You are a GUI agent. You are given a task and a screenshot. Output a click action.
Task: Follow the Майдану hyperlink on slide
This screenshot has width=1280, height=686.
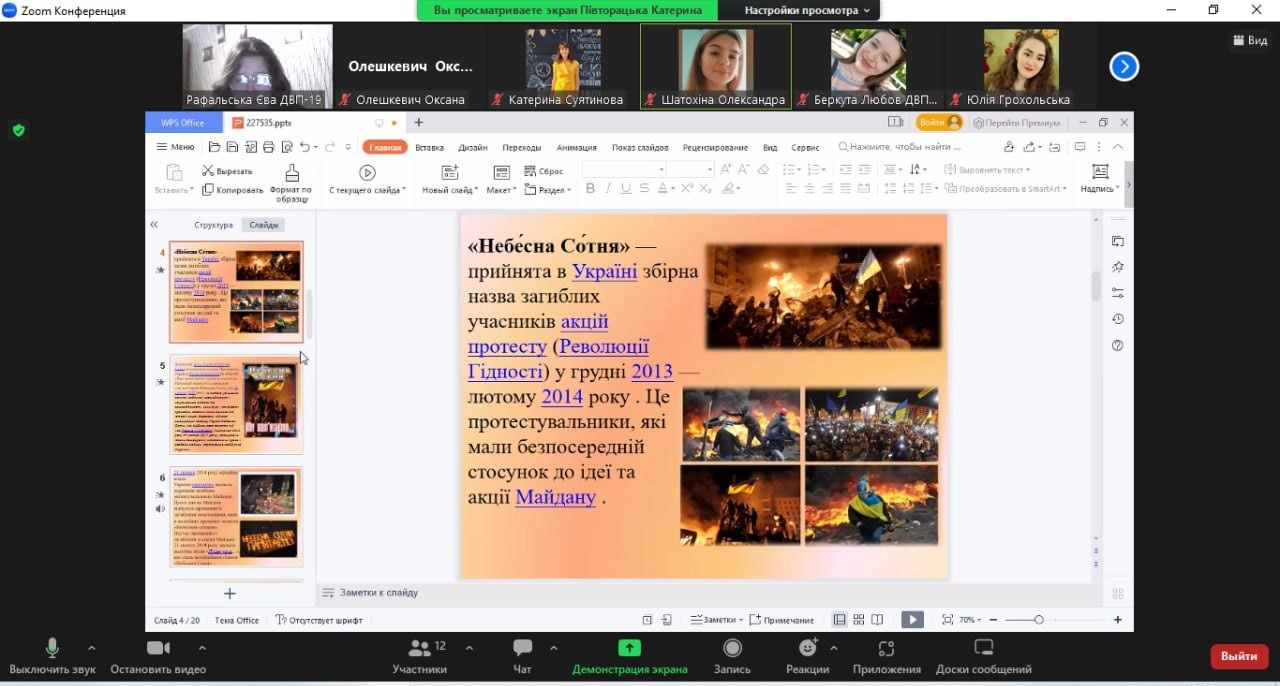coord(555,497)
